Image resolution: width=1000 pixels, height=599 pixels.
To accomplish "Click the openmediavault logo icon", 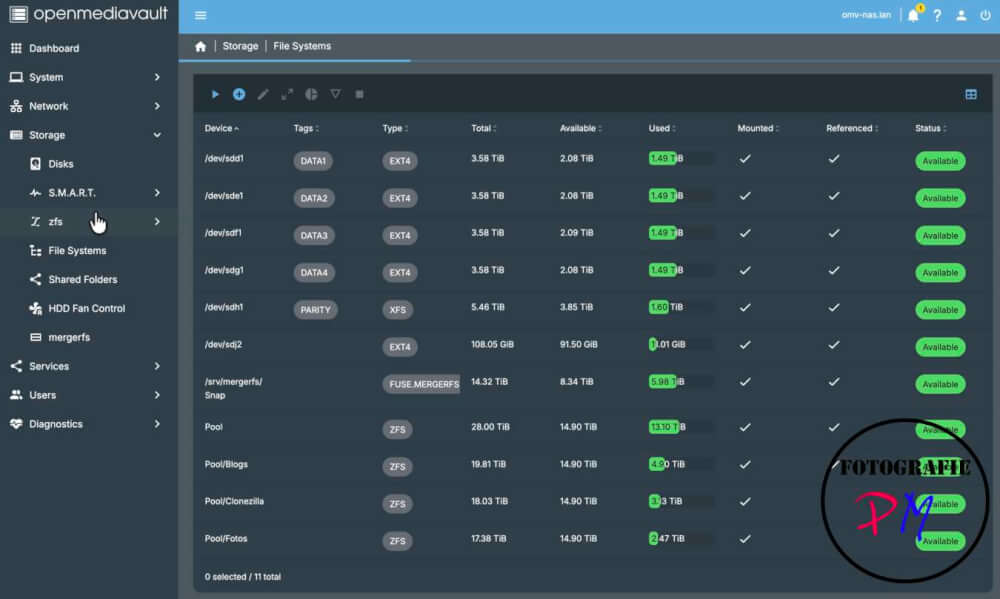I will (x=18, y=13).
